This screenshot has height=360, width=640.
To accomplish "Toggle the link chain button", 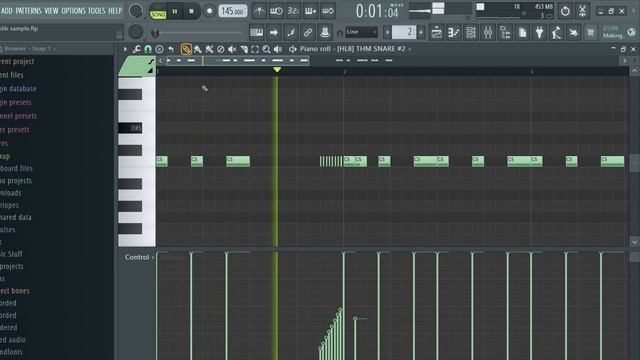I will 308,32.
